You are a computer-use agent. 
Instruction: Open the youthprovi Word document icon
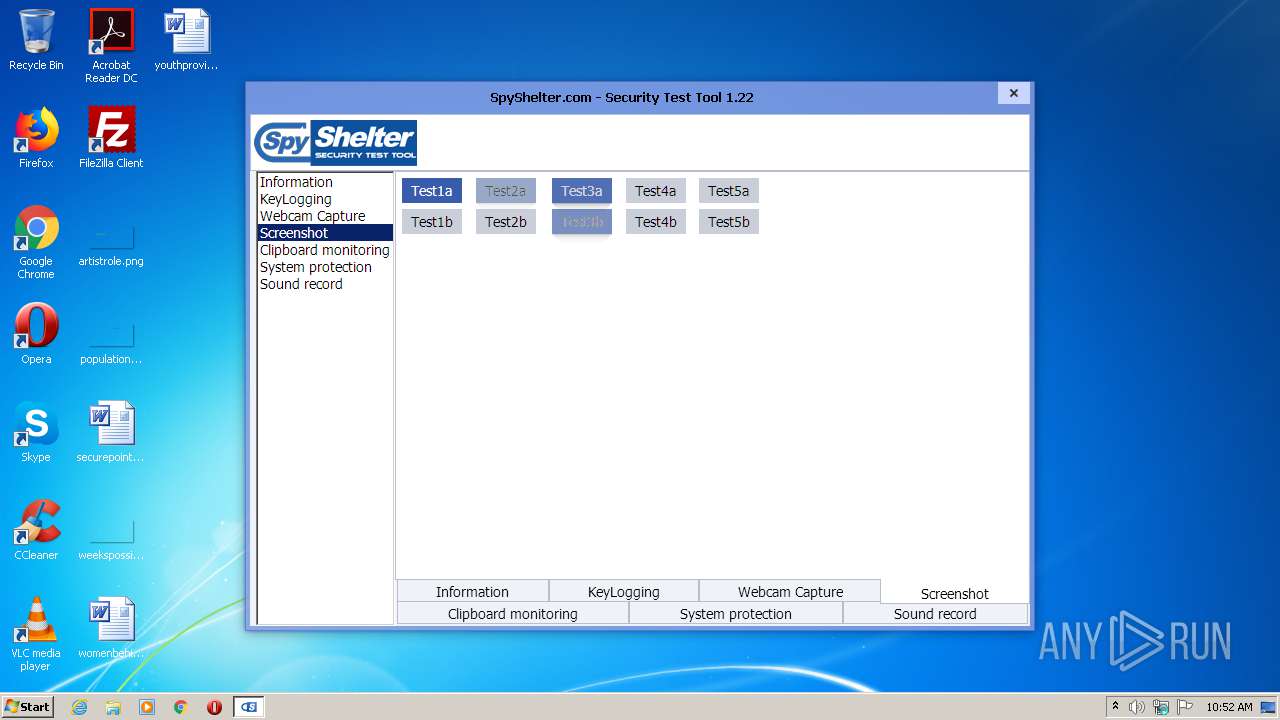coord(186,40)
